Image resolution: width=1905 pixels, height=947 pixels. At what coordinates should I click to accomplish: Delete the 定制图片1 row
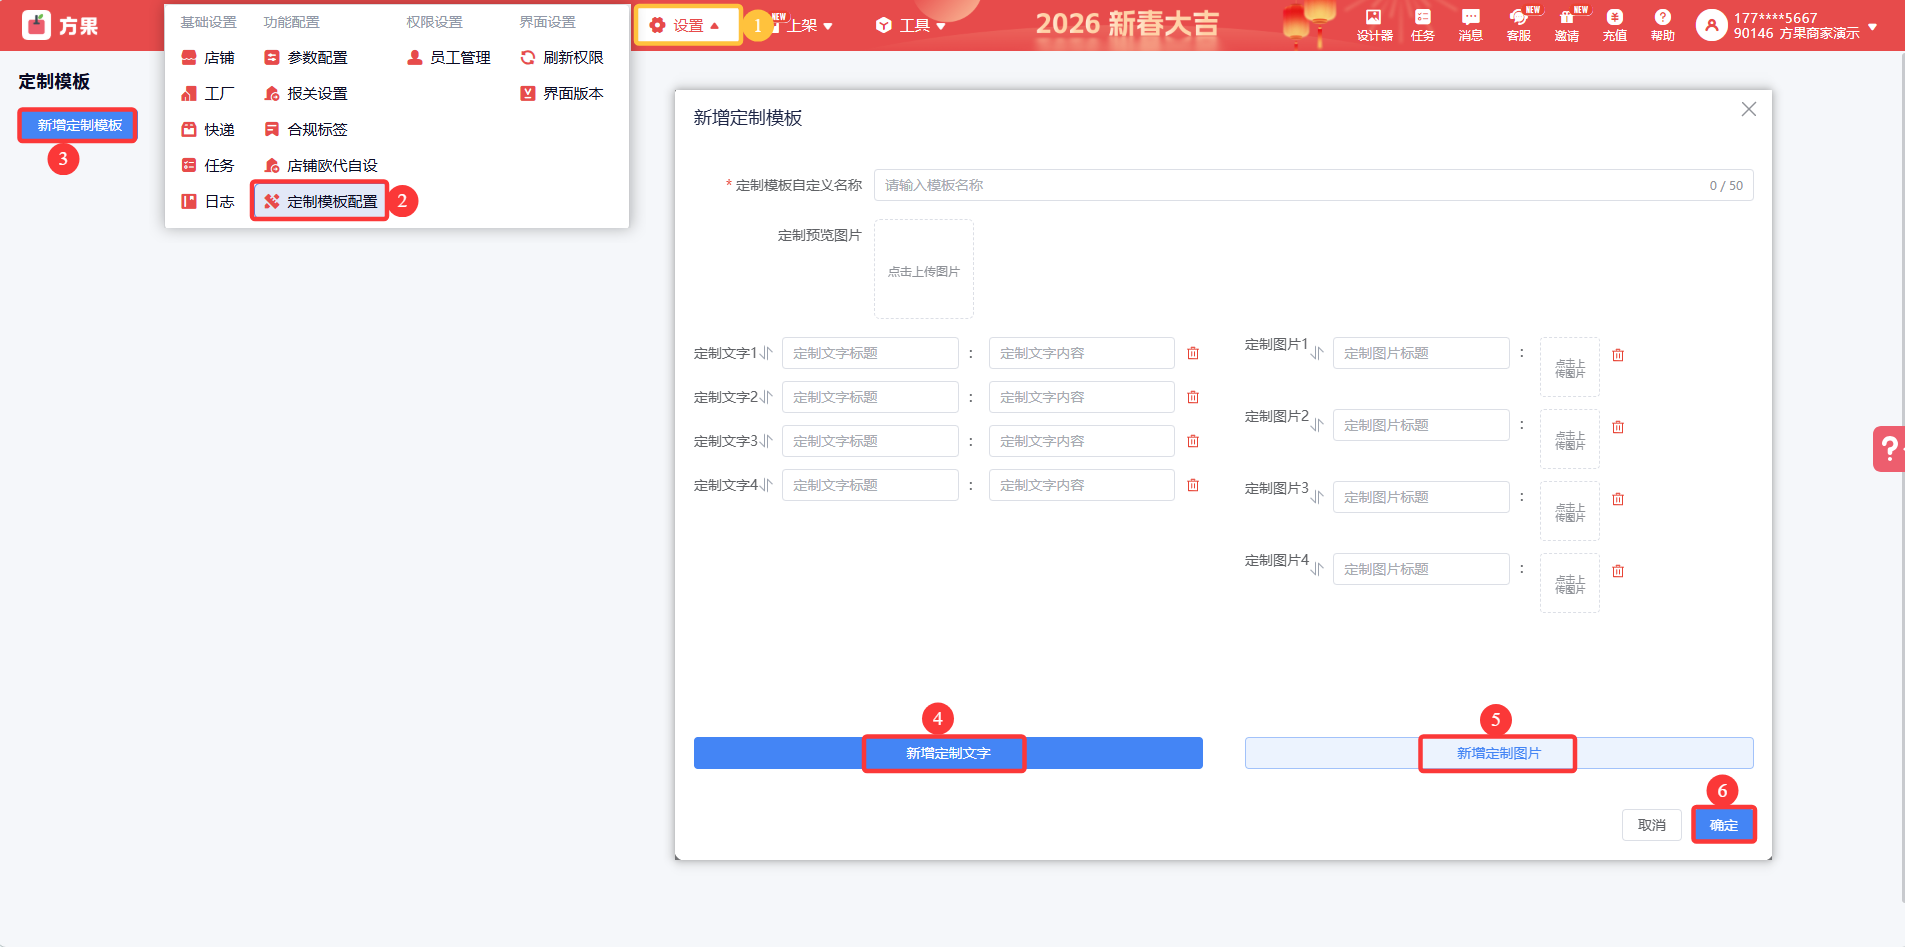1618,355
